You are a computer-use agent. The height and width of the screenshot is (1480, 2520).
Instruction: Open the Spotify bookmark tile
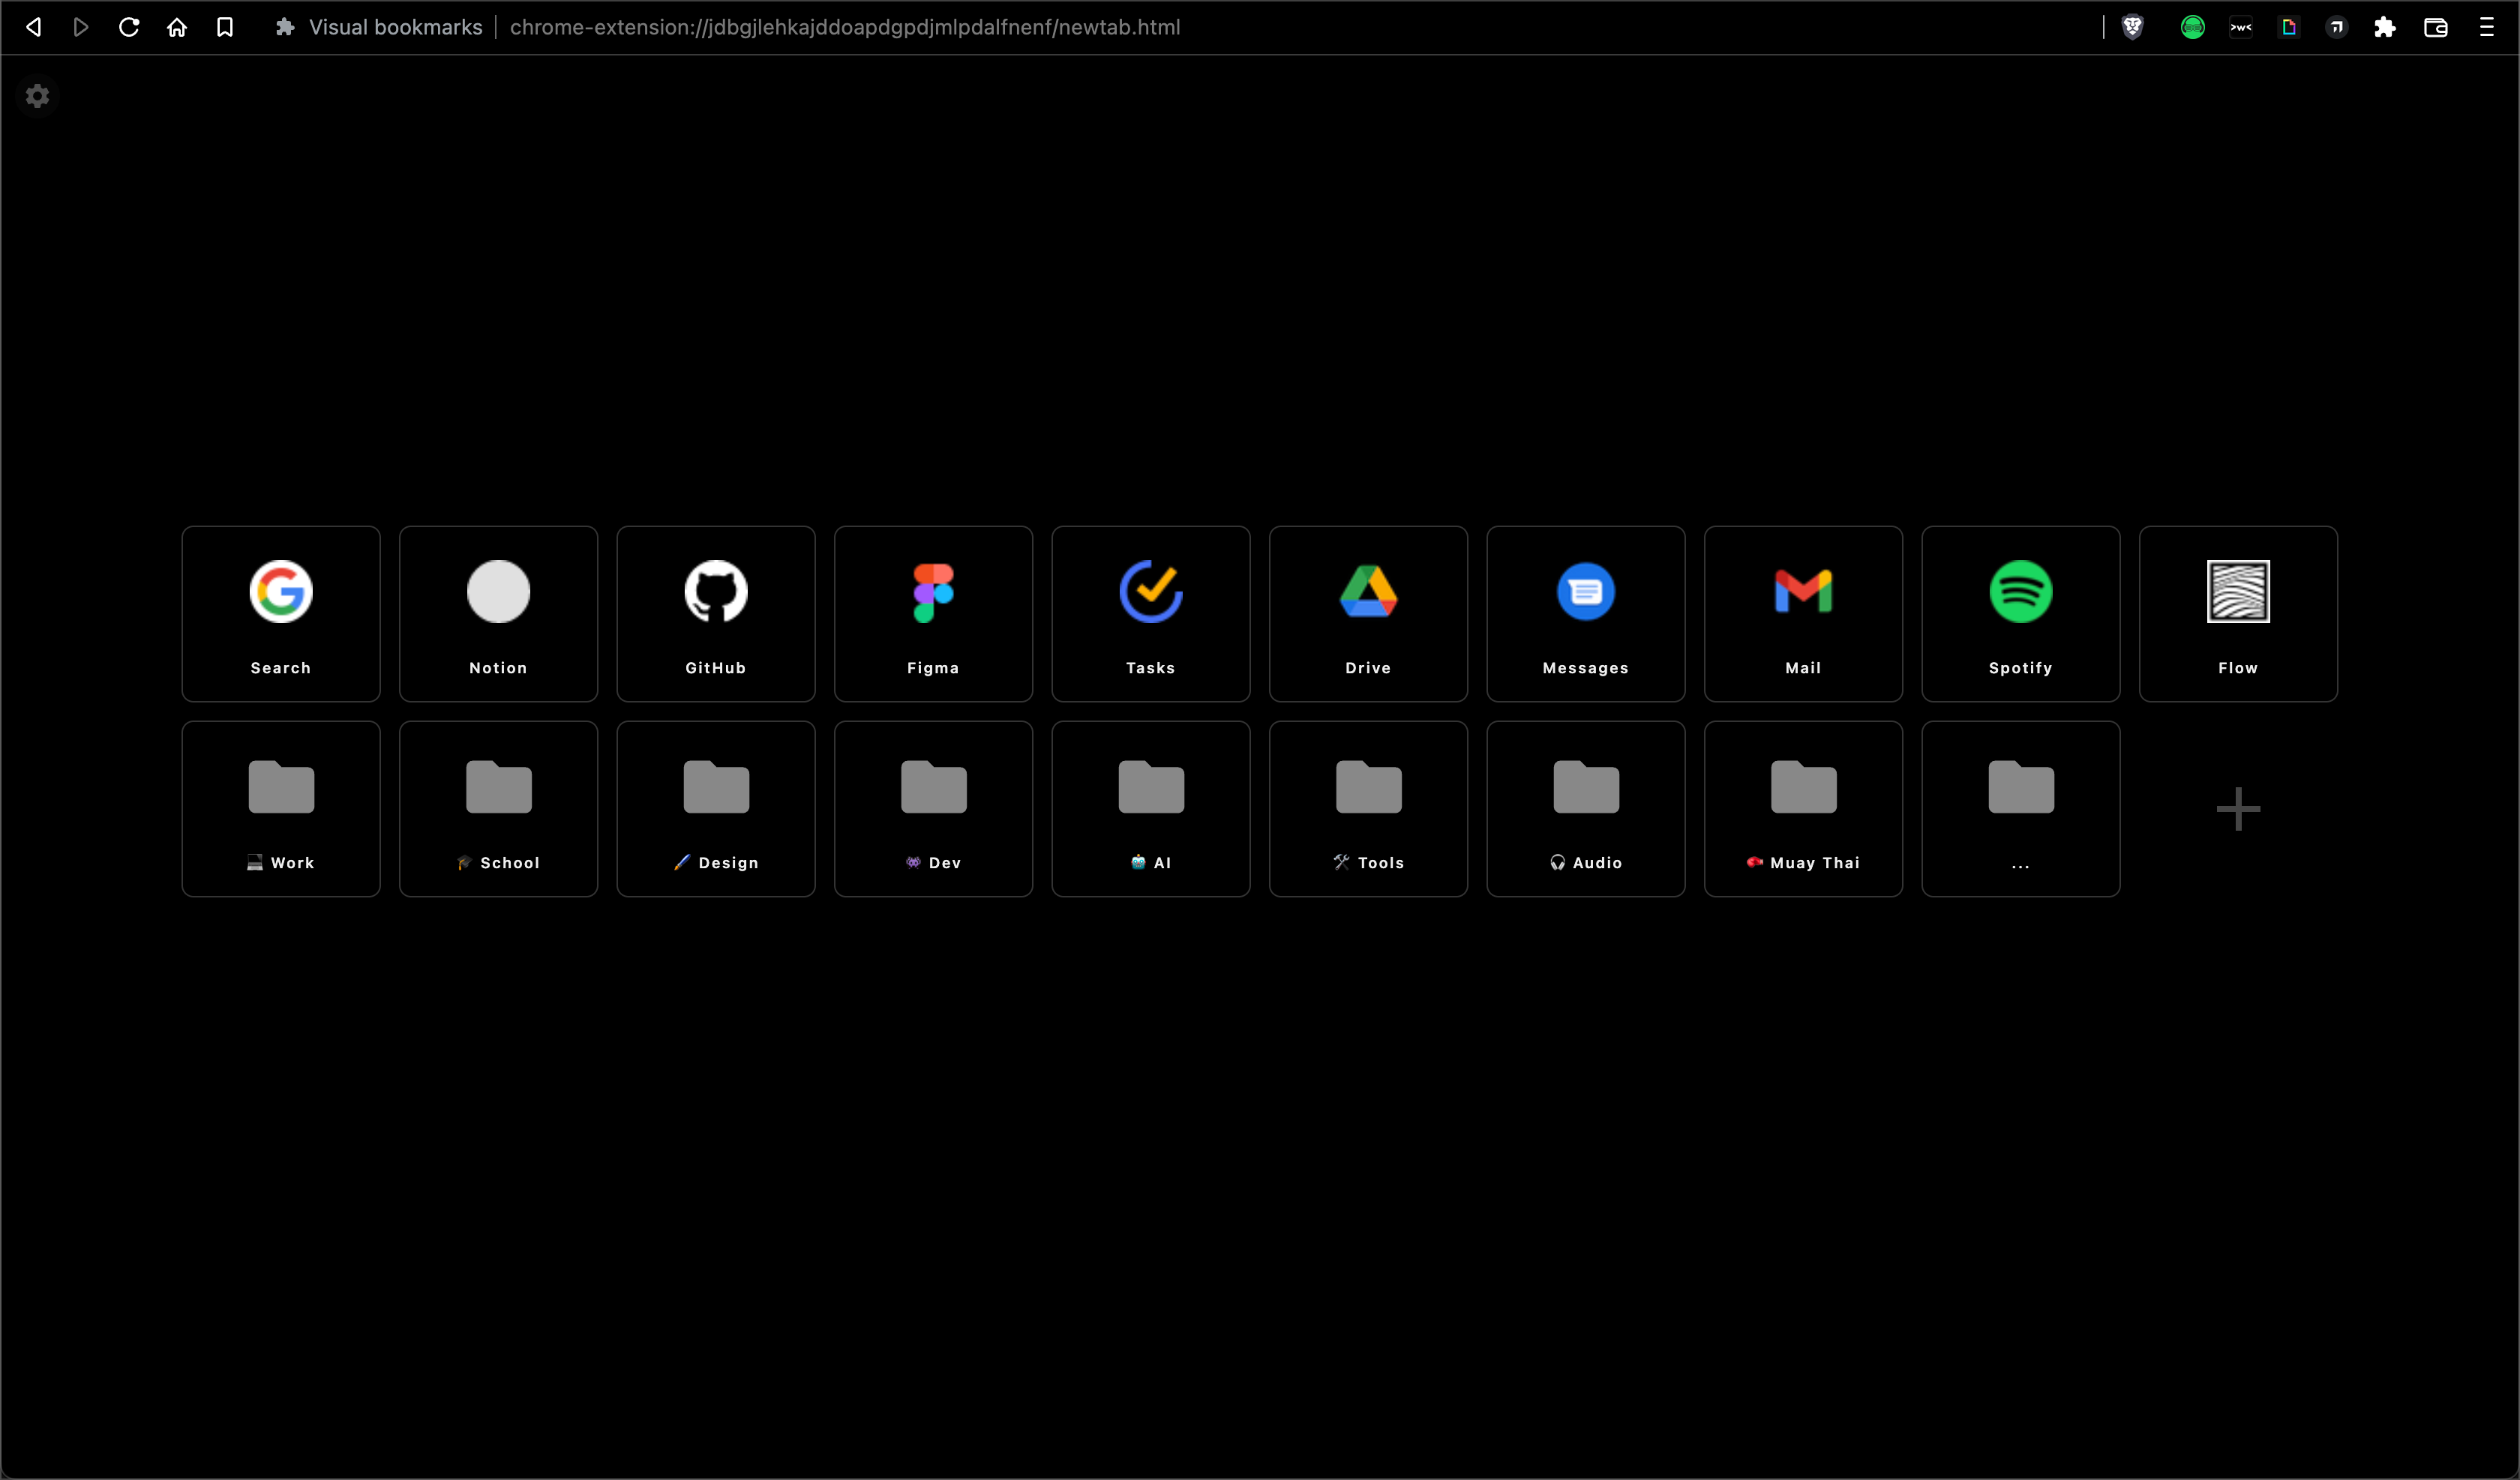coord(2019,613)
